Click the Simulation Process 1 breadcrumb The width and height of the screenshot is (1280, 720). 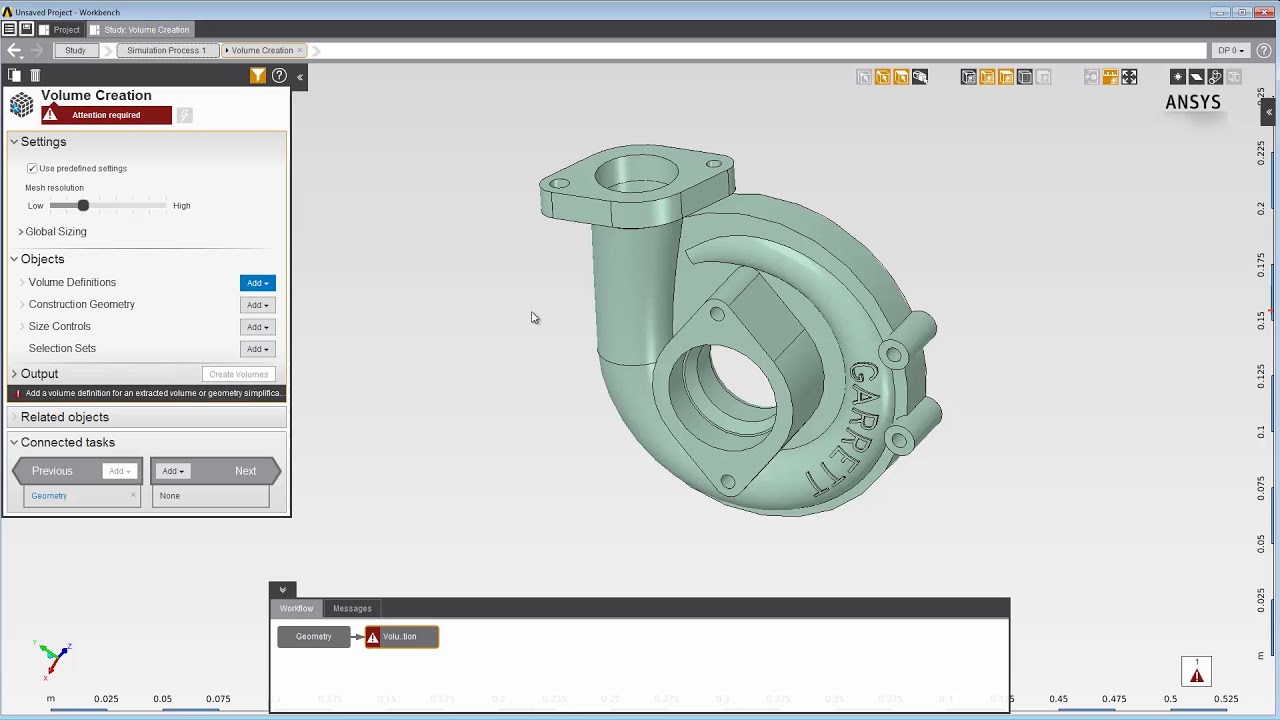[x=167, y=50]
